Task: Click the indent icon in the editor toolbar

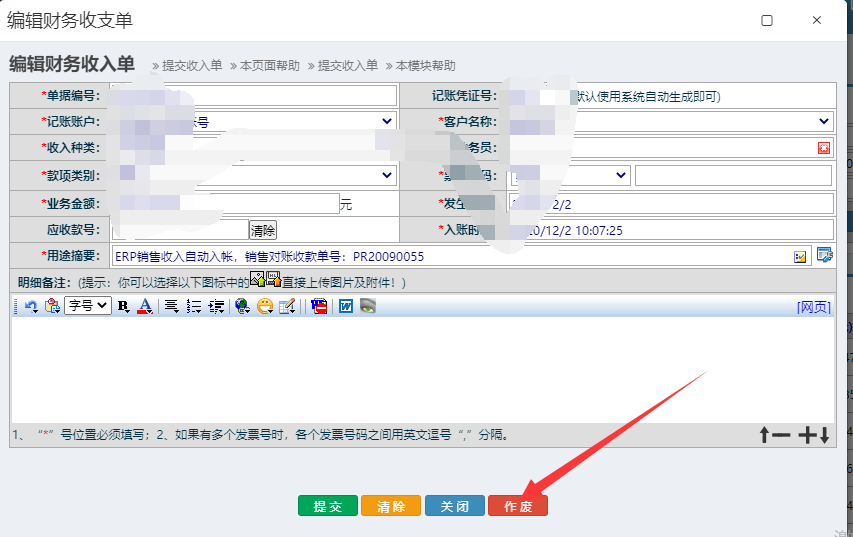Action: coord(217,306)
